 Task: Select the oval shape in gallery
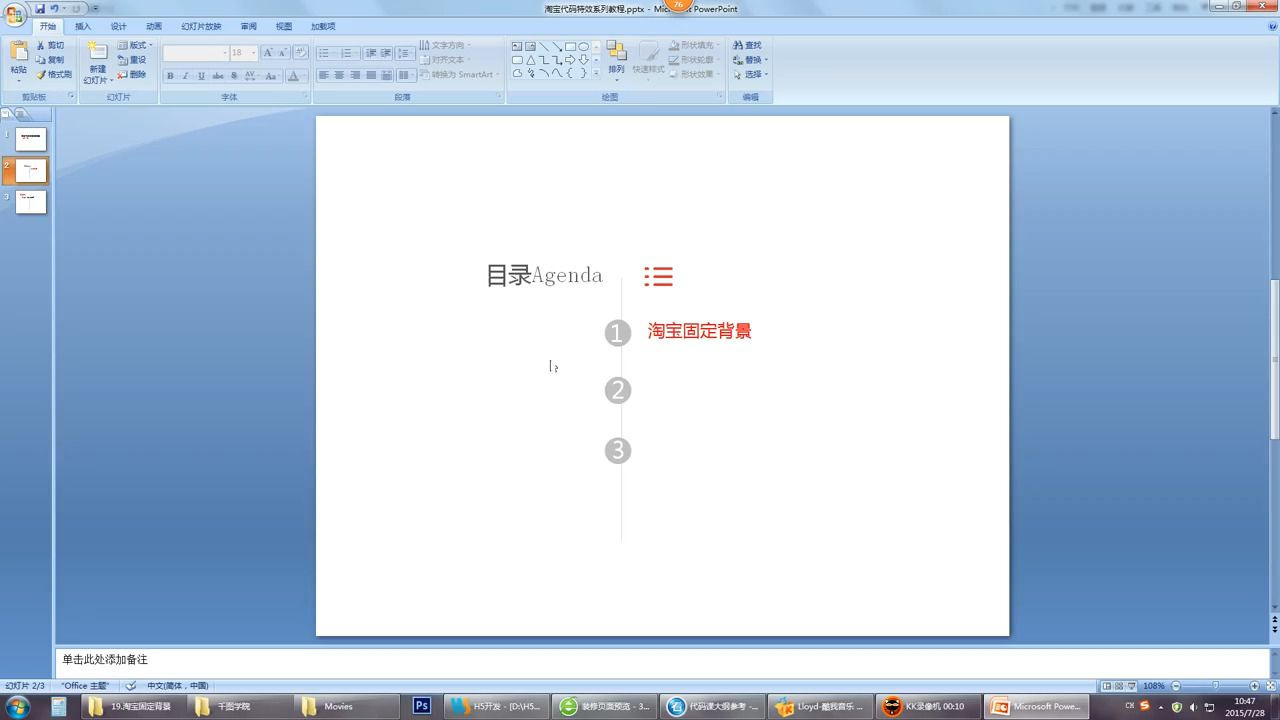[x=583, y=46]
